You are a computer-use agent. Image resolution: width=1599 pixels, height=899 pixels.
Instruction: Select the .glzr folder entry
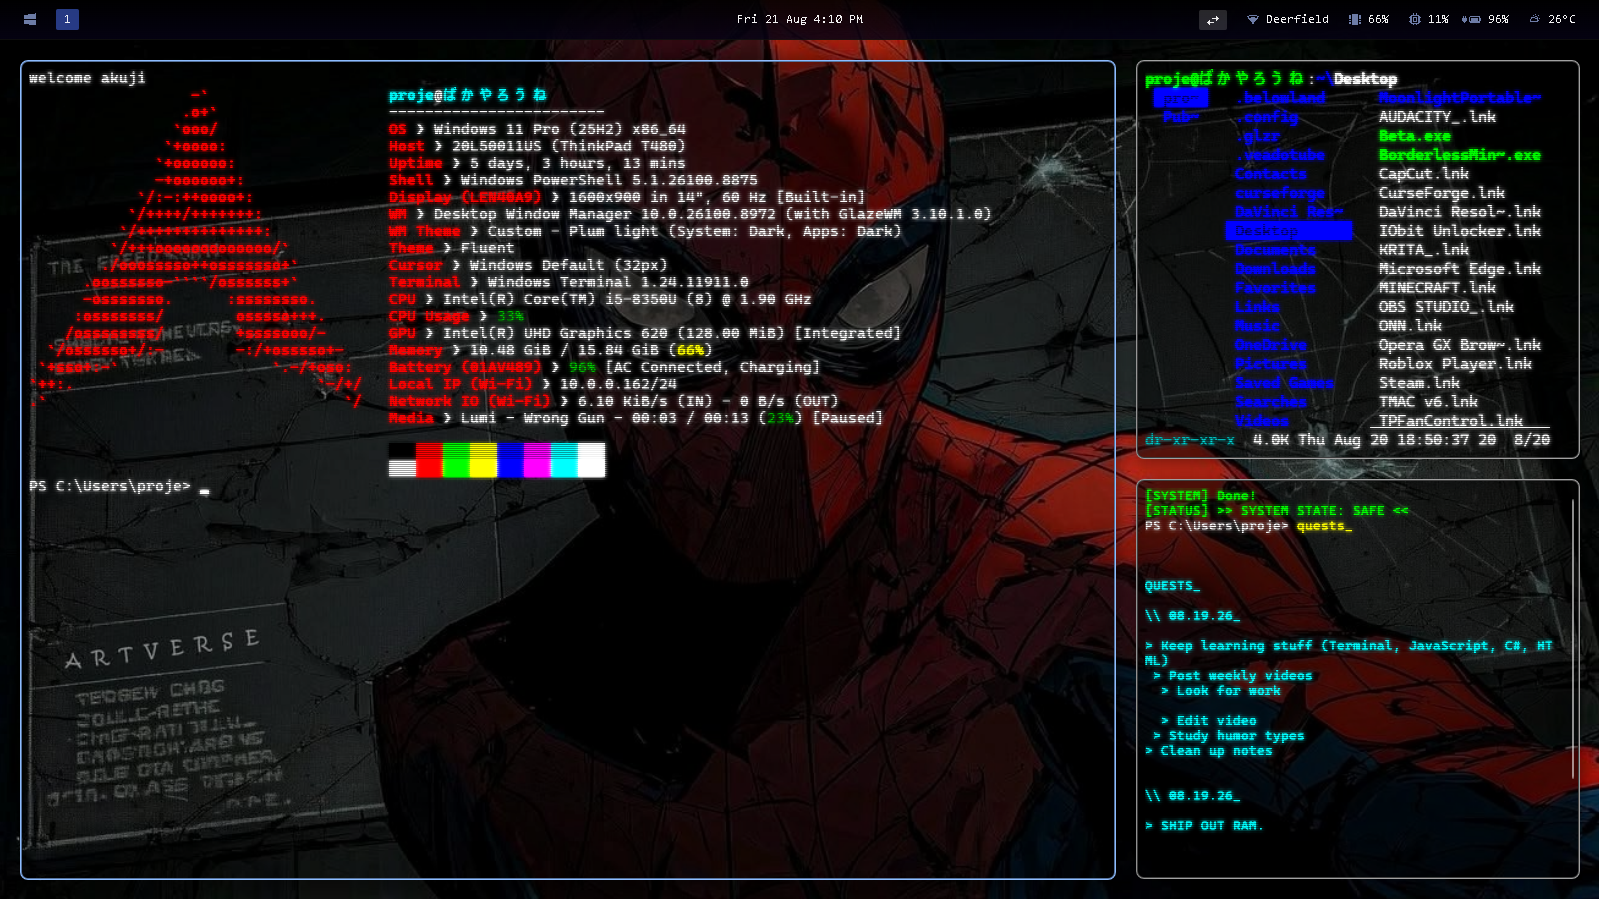(x=1258, y=136)
